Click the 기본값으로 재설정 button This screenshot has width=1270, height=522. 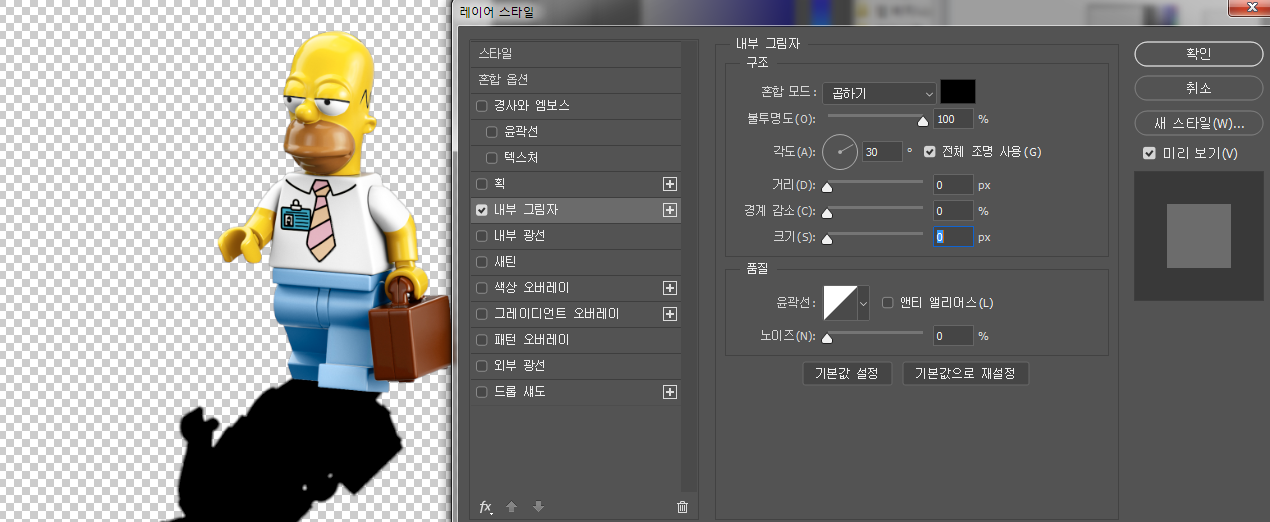[x=965, y=373]
